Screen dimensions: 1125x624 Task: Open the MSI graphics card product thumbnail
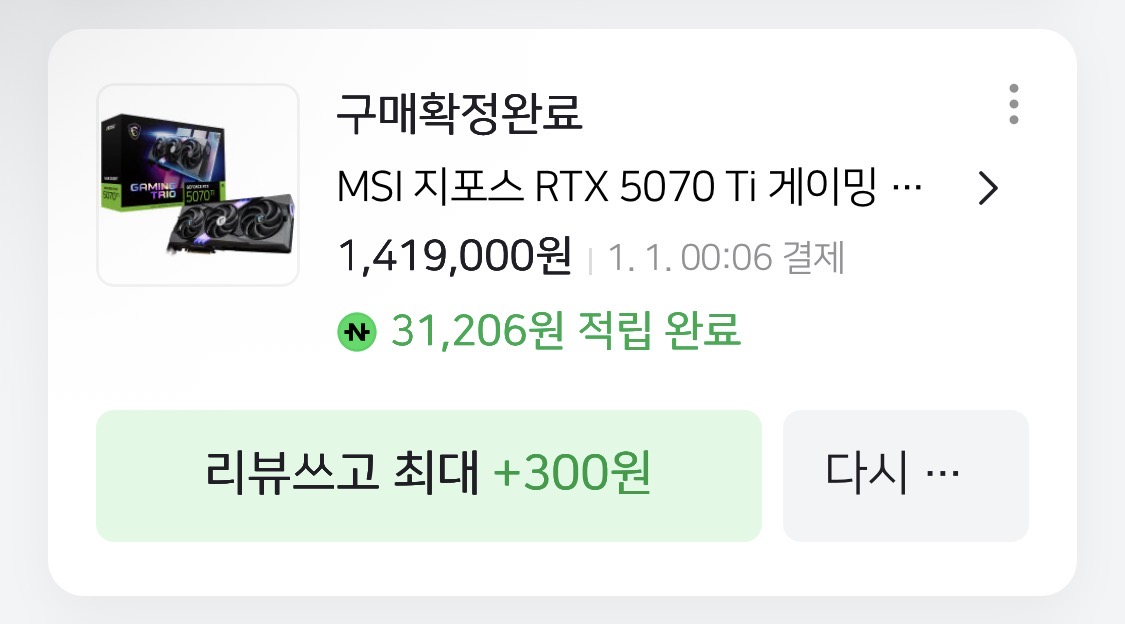click(x=198, y=185)
